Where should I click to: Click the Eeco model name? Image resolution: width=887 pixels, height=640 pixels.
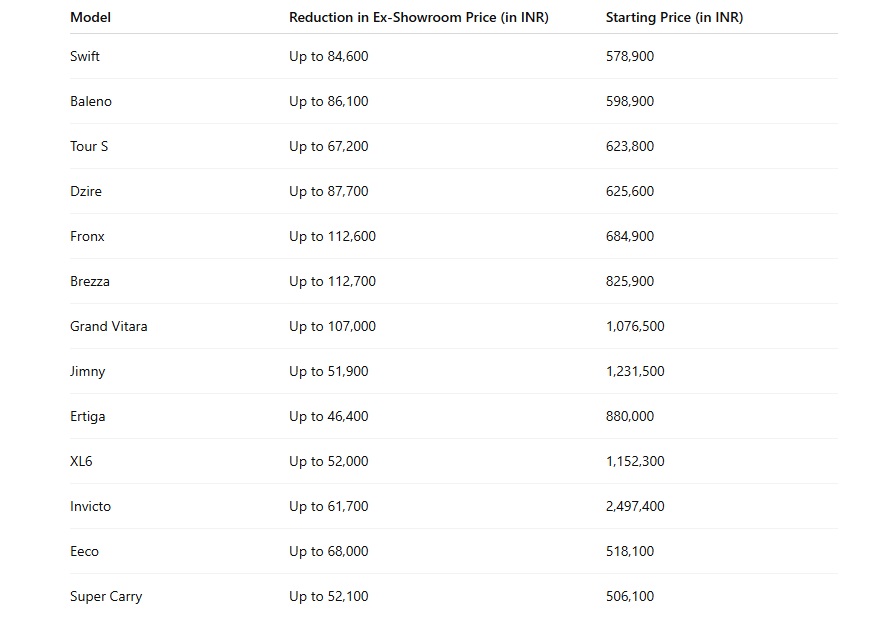click(x=84, y=551)
